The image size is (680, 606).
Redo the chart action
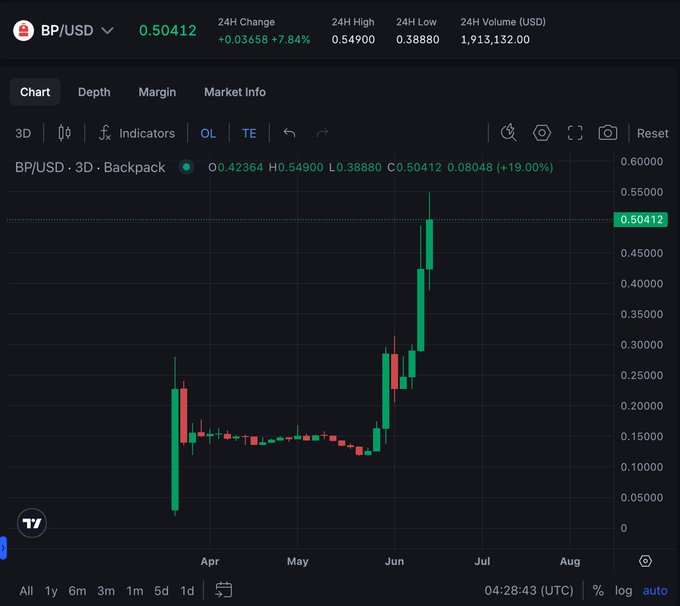pyautogui.click(x=322, y=133)
